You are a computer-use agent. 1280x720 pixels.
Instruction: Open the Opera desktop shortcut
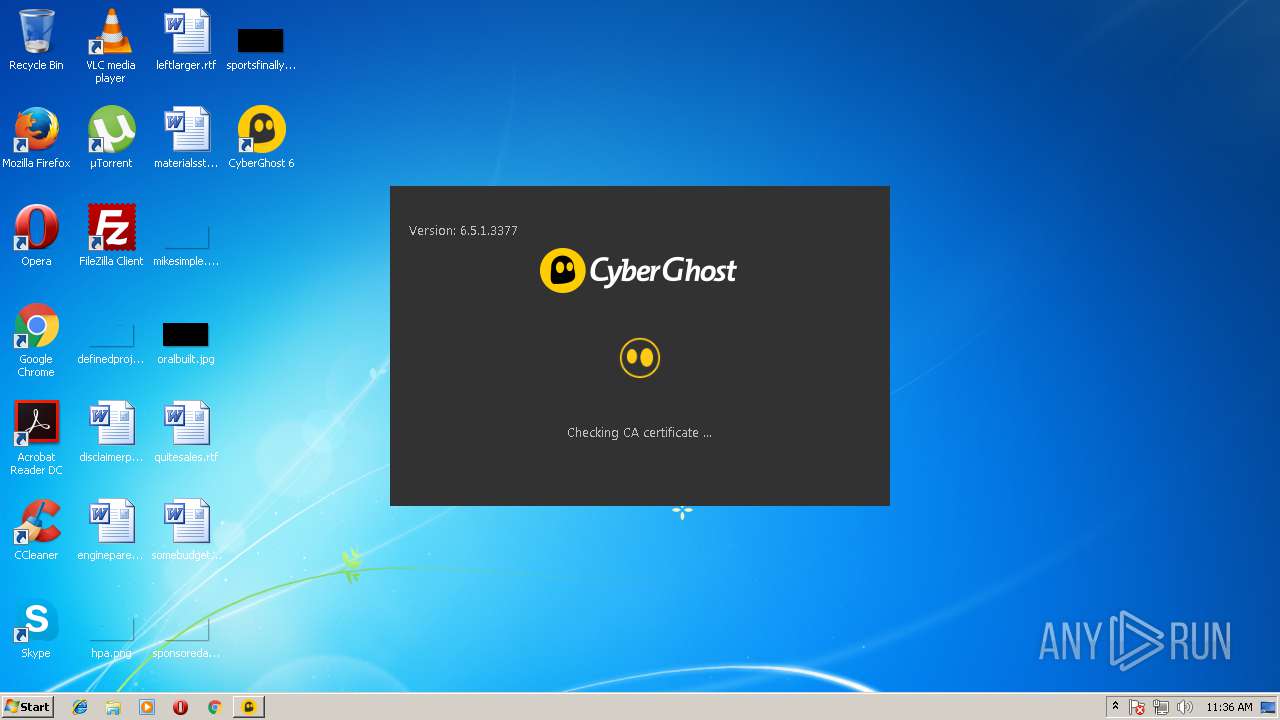[36, 236]
